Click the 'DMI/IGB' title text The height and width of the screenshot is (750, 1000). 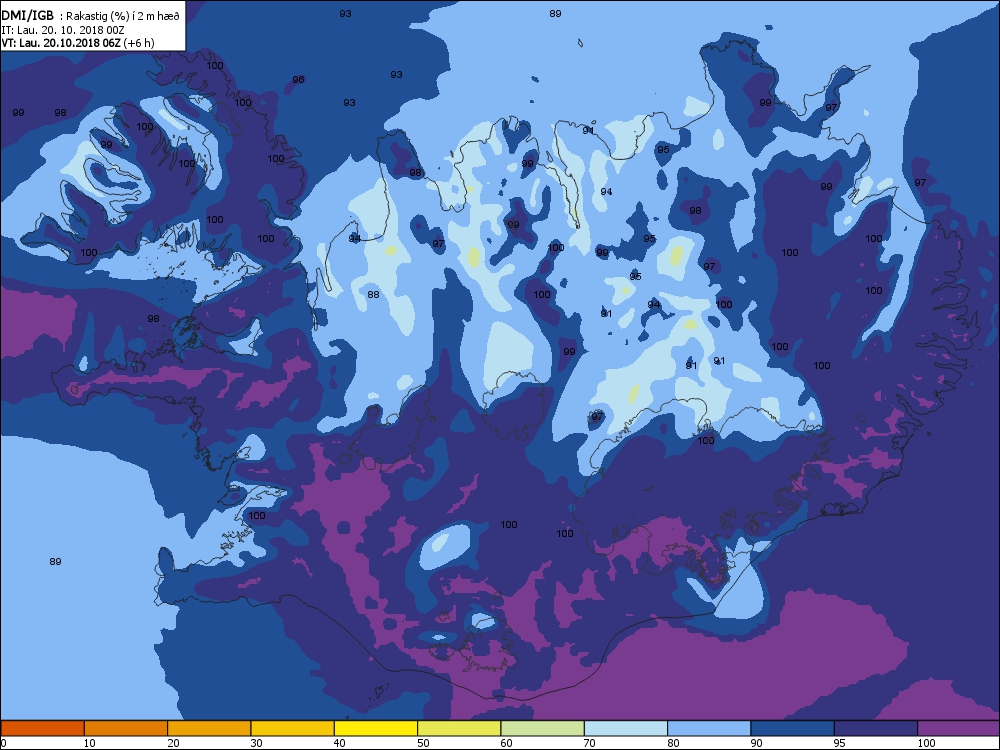pyautogui.click(x=27, y=16)
